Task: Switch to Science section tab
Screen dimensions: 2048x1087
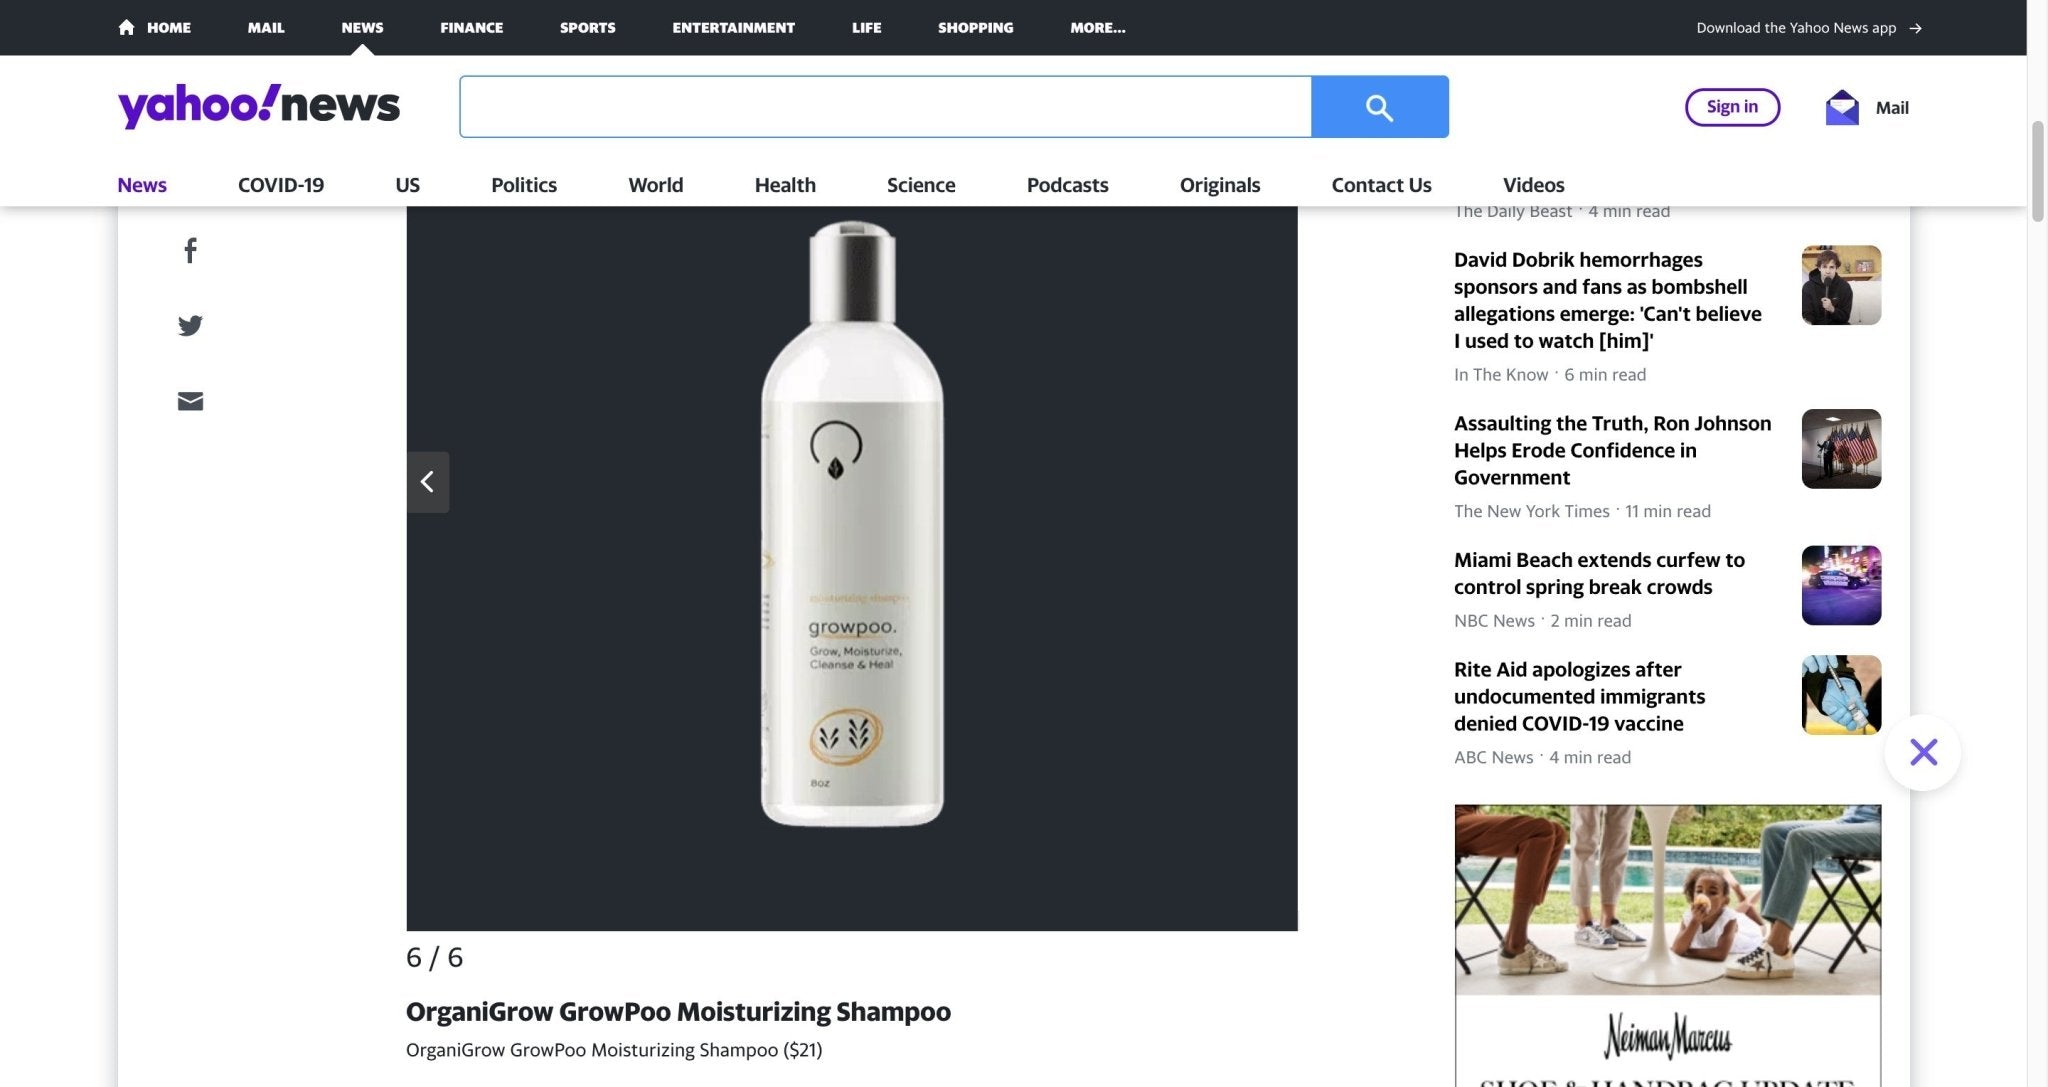Action: point(921,185)
